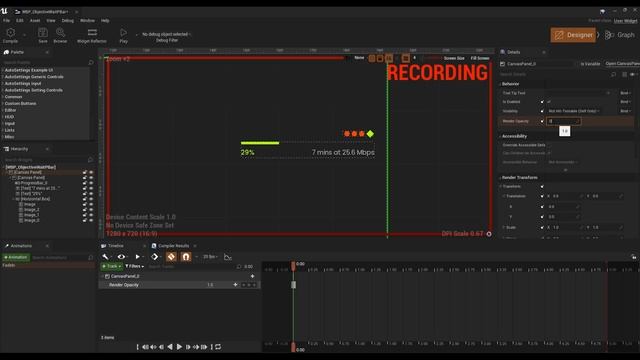The width and height of the screenshot is (640, 360).
Task: Open the Details view options eye icon
Action: [x=633, y=74]
